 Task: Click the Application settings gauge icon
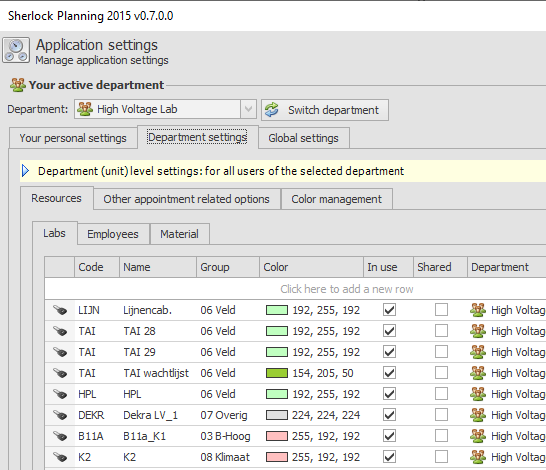pos(16,50)
